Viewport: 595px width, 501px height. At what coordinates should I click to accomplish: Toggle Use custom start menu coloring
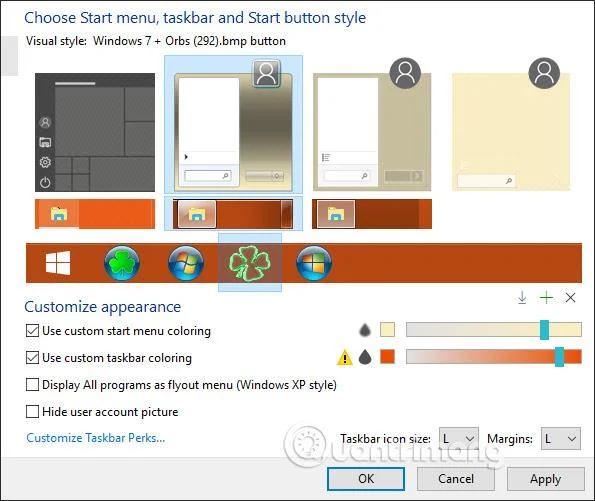click(32, 331)
